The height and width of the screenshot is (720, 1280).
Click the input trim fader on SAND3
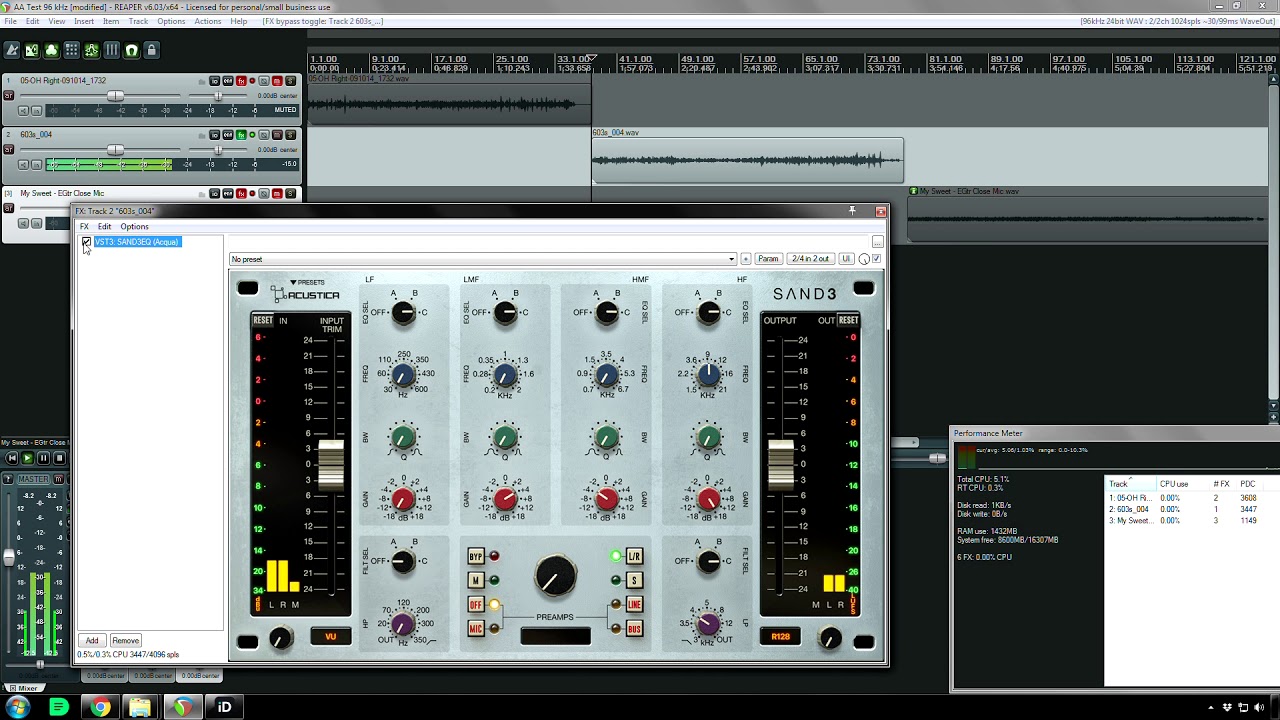click(331, 463)
